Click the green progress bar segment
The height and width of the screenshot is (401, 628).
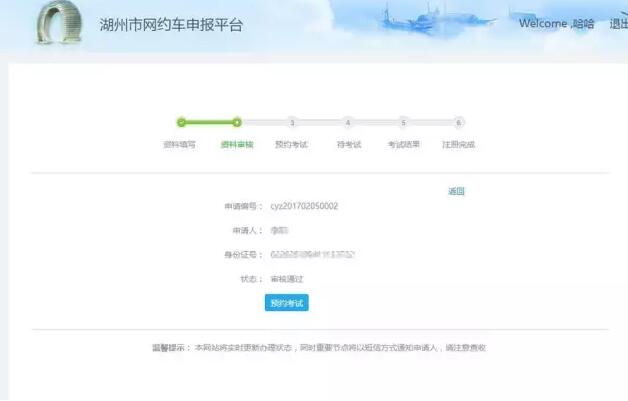[x=209, y=122]
